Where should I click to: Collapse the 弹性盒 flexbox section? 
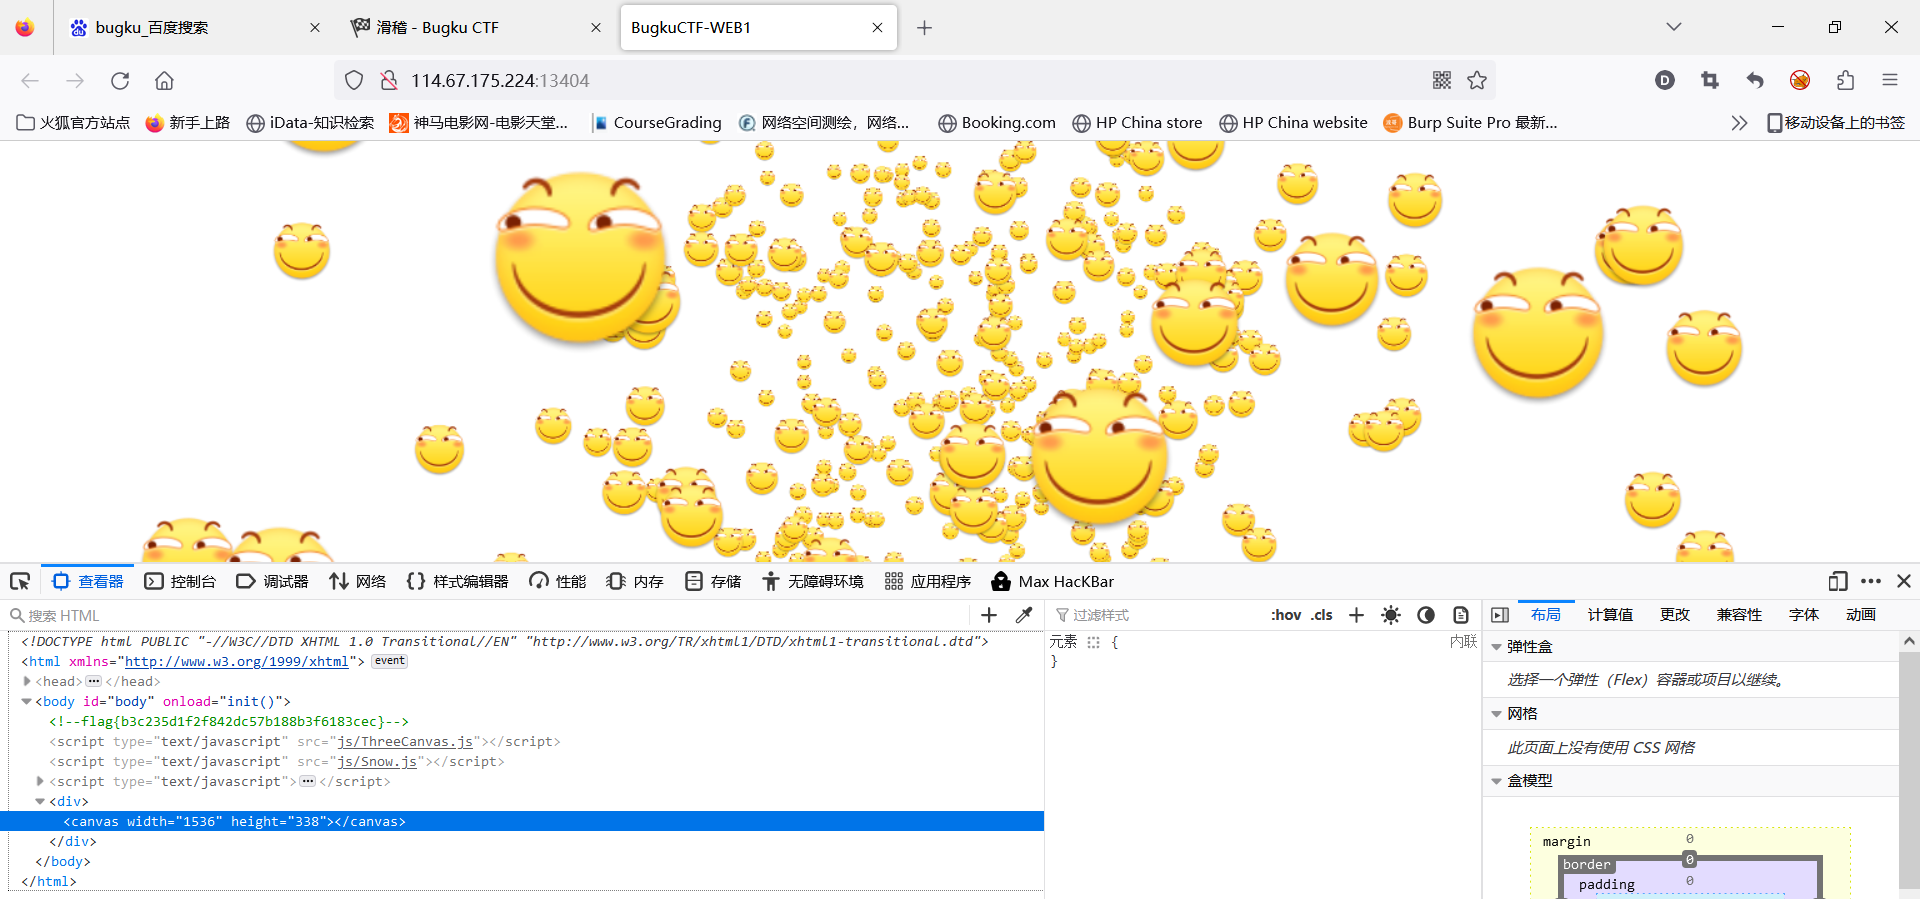coord(1497,647)
